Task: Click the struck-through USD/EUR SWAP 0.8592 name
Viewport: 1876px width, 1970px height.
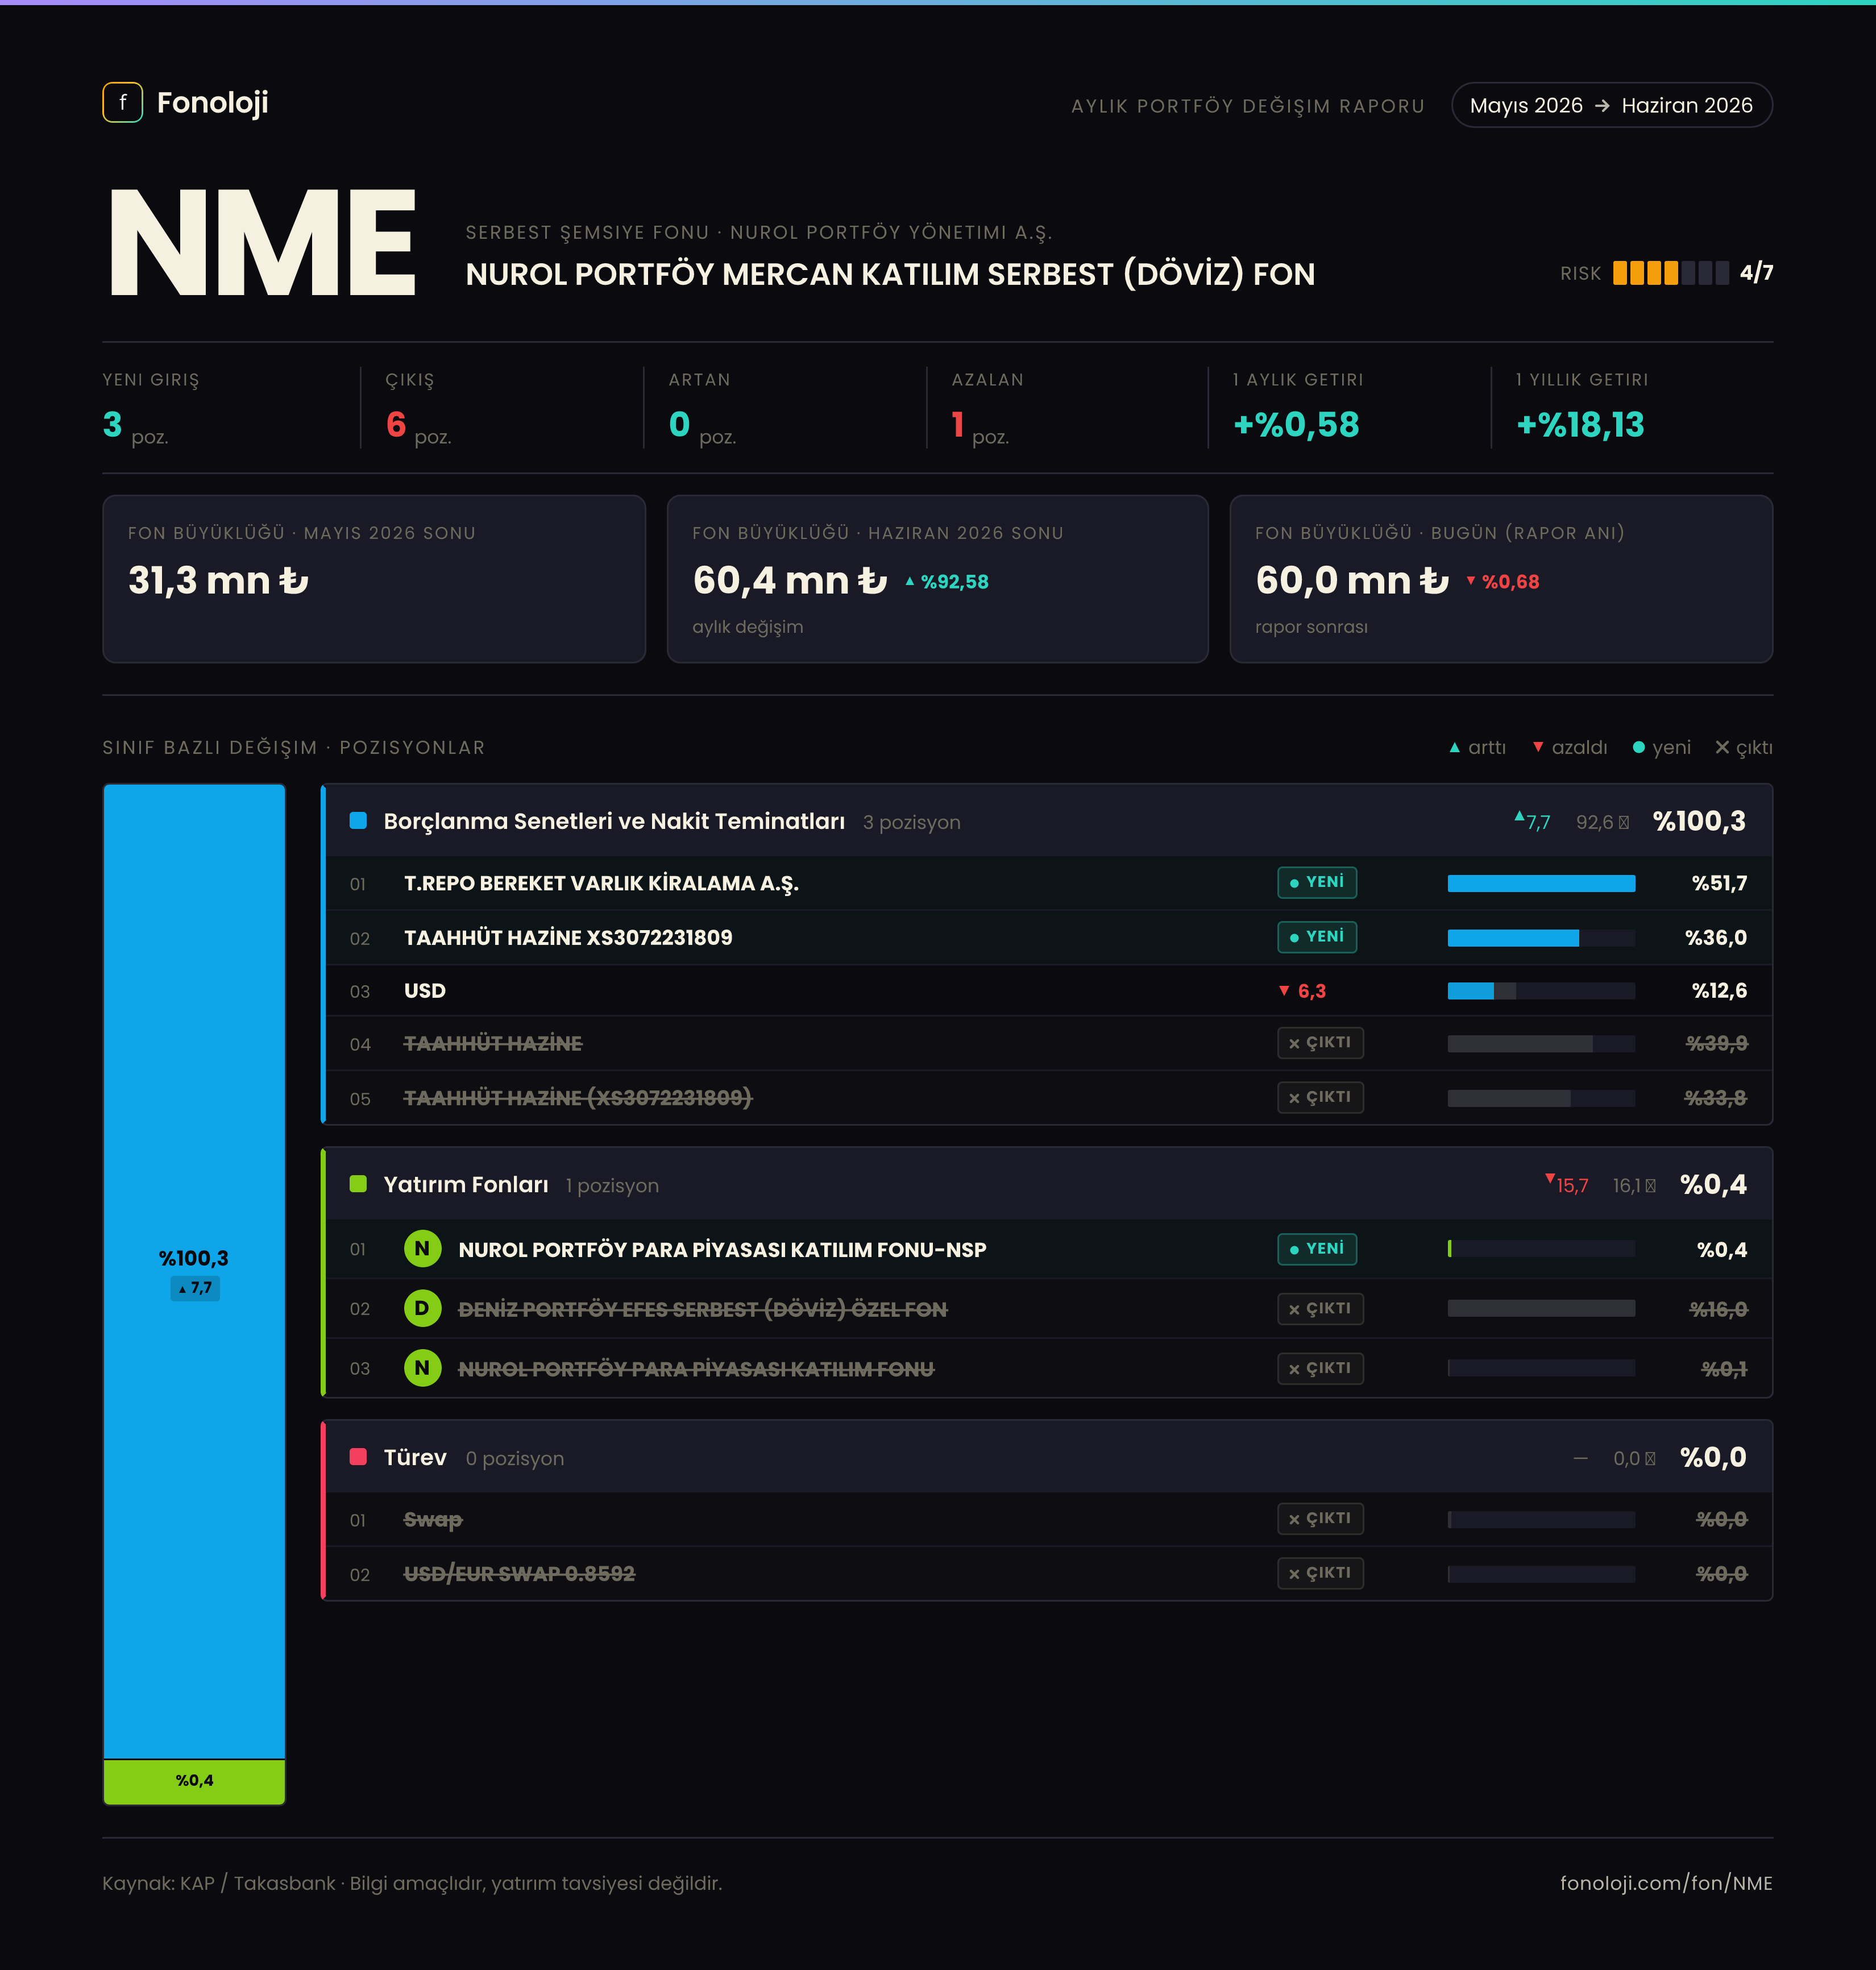Action: [x=519, y=1574]
